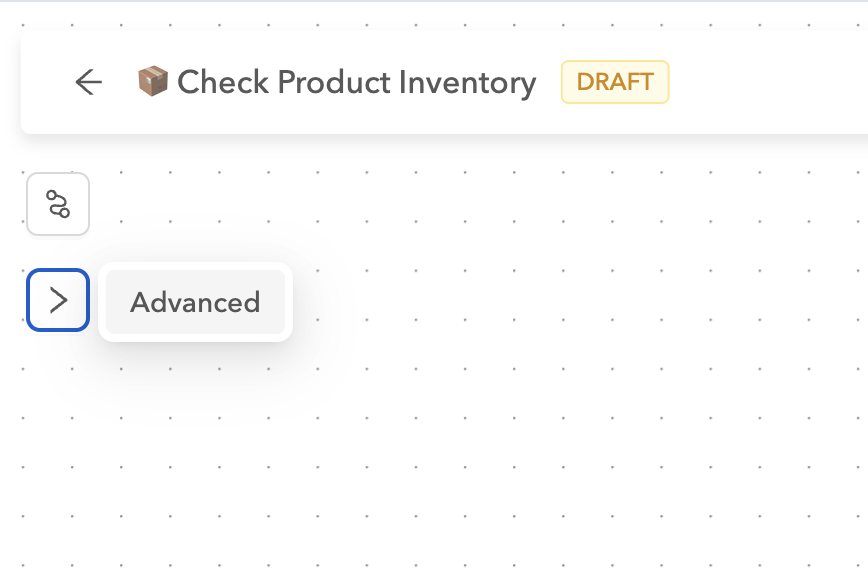Select the flow connection icon above Advanced
Screen dimensions: 868x584
pos(58,204)
